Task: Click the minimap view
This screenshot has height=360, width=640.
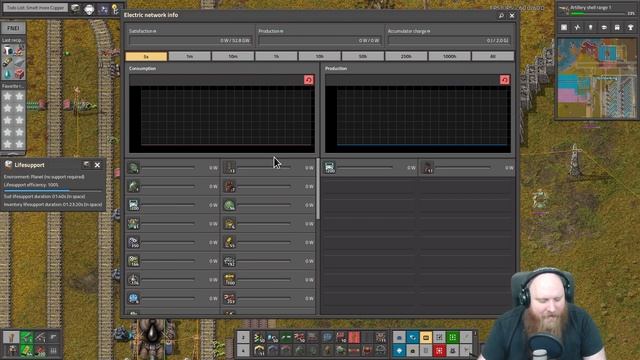Action: (x=596, y=78)
